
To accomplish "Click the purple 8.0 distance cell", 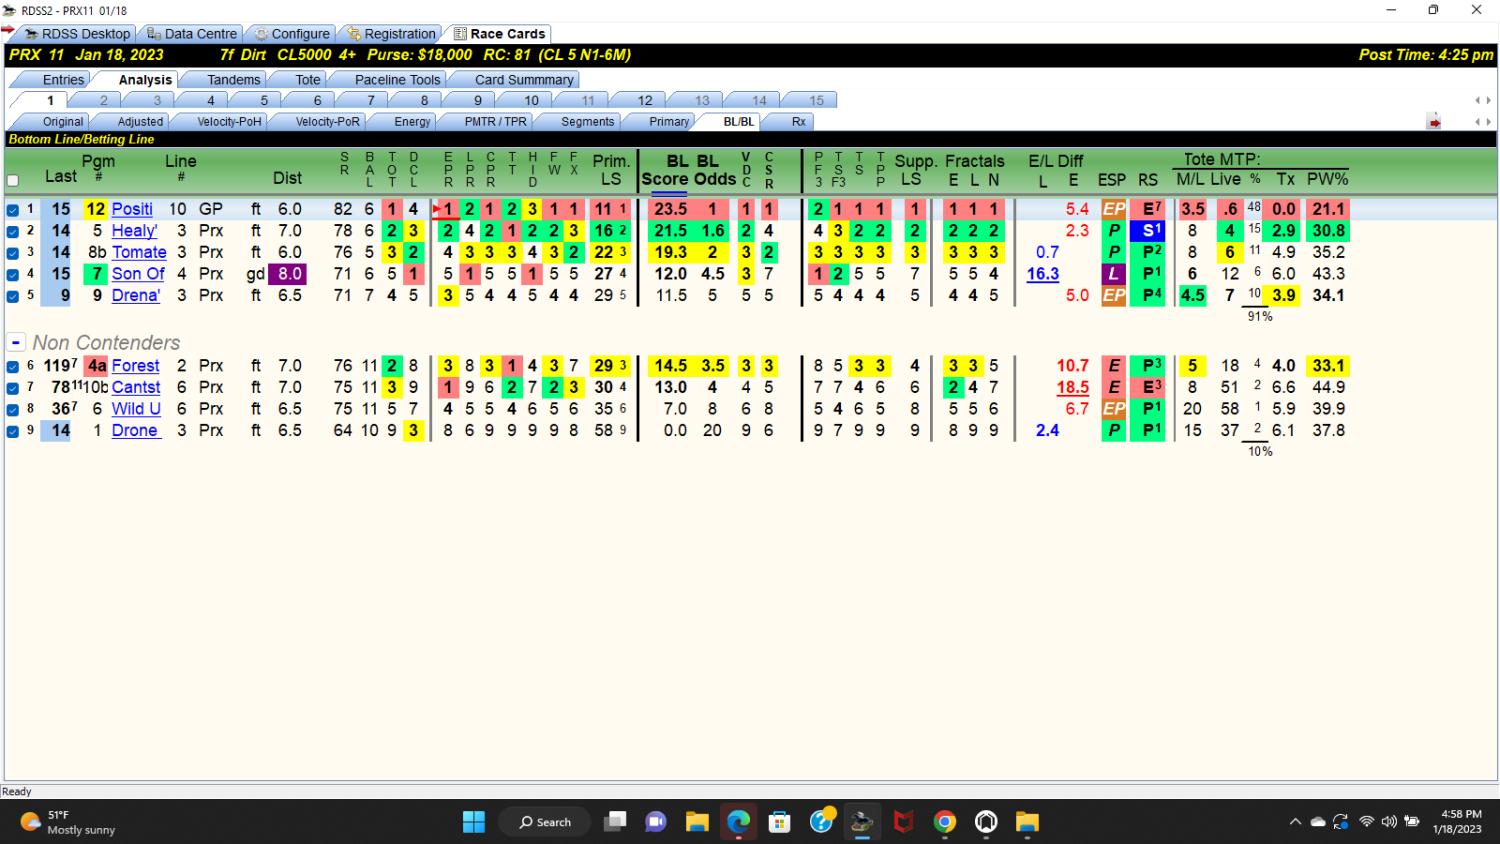I will (289, 274).
